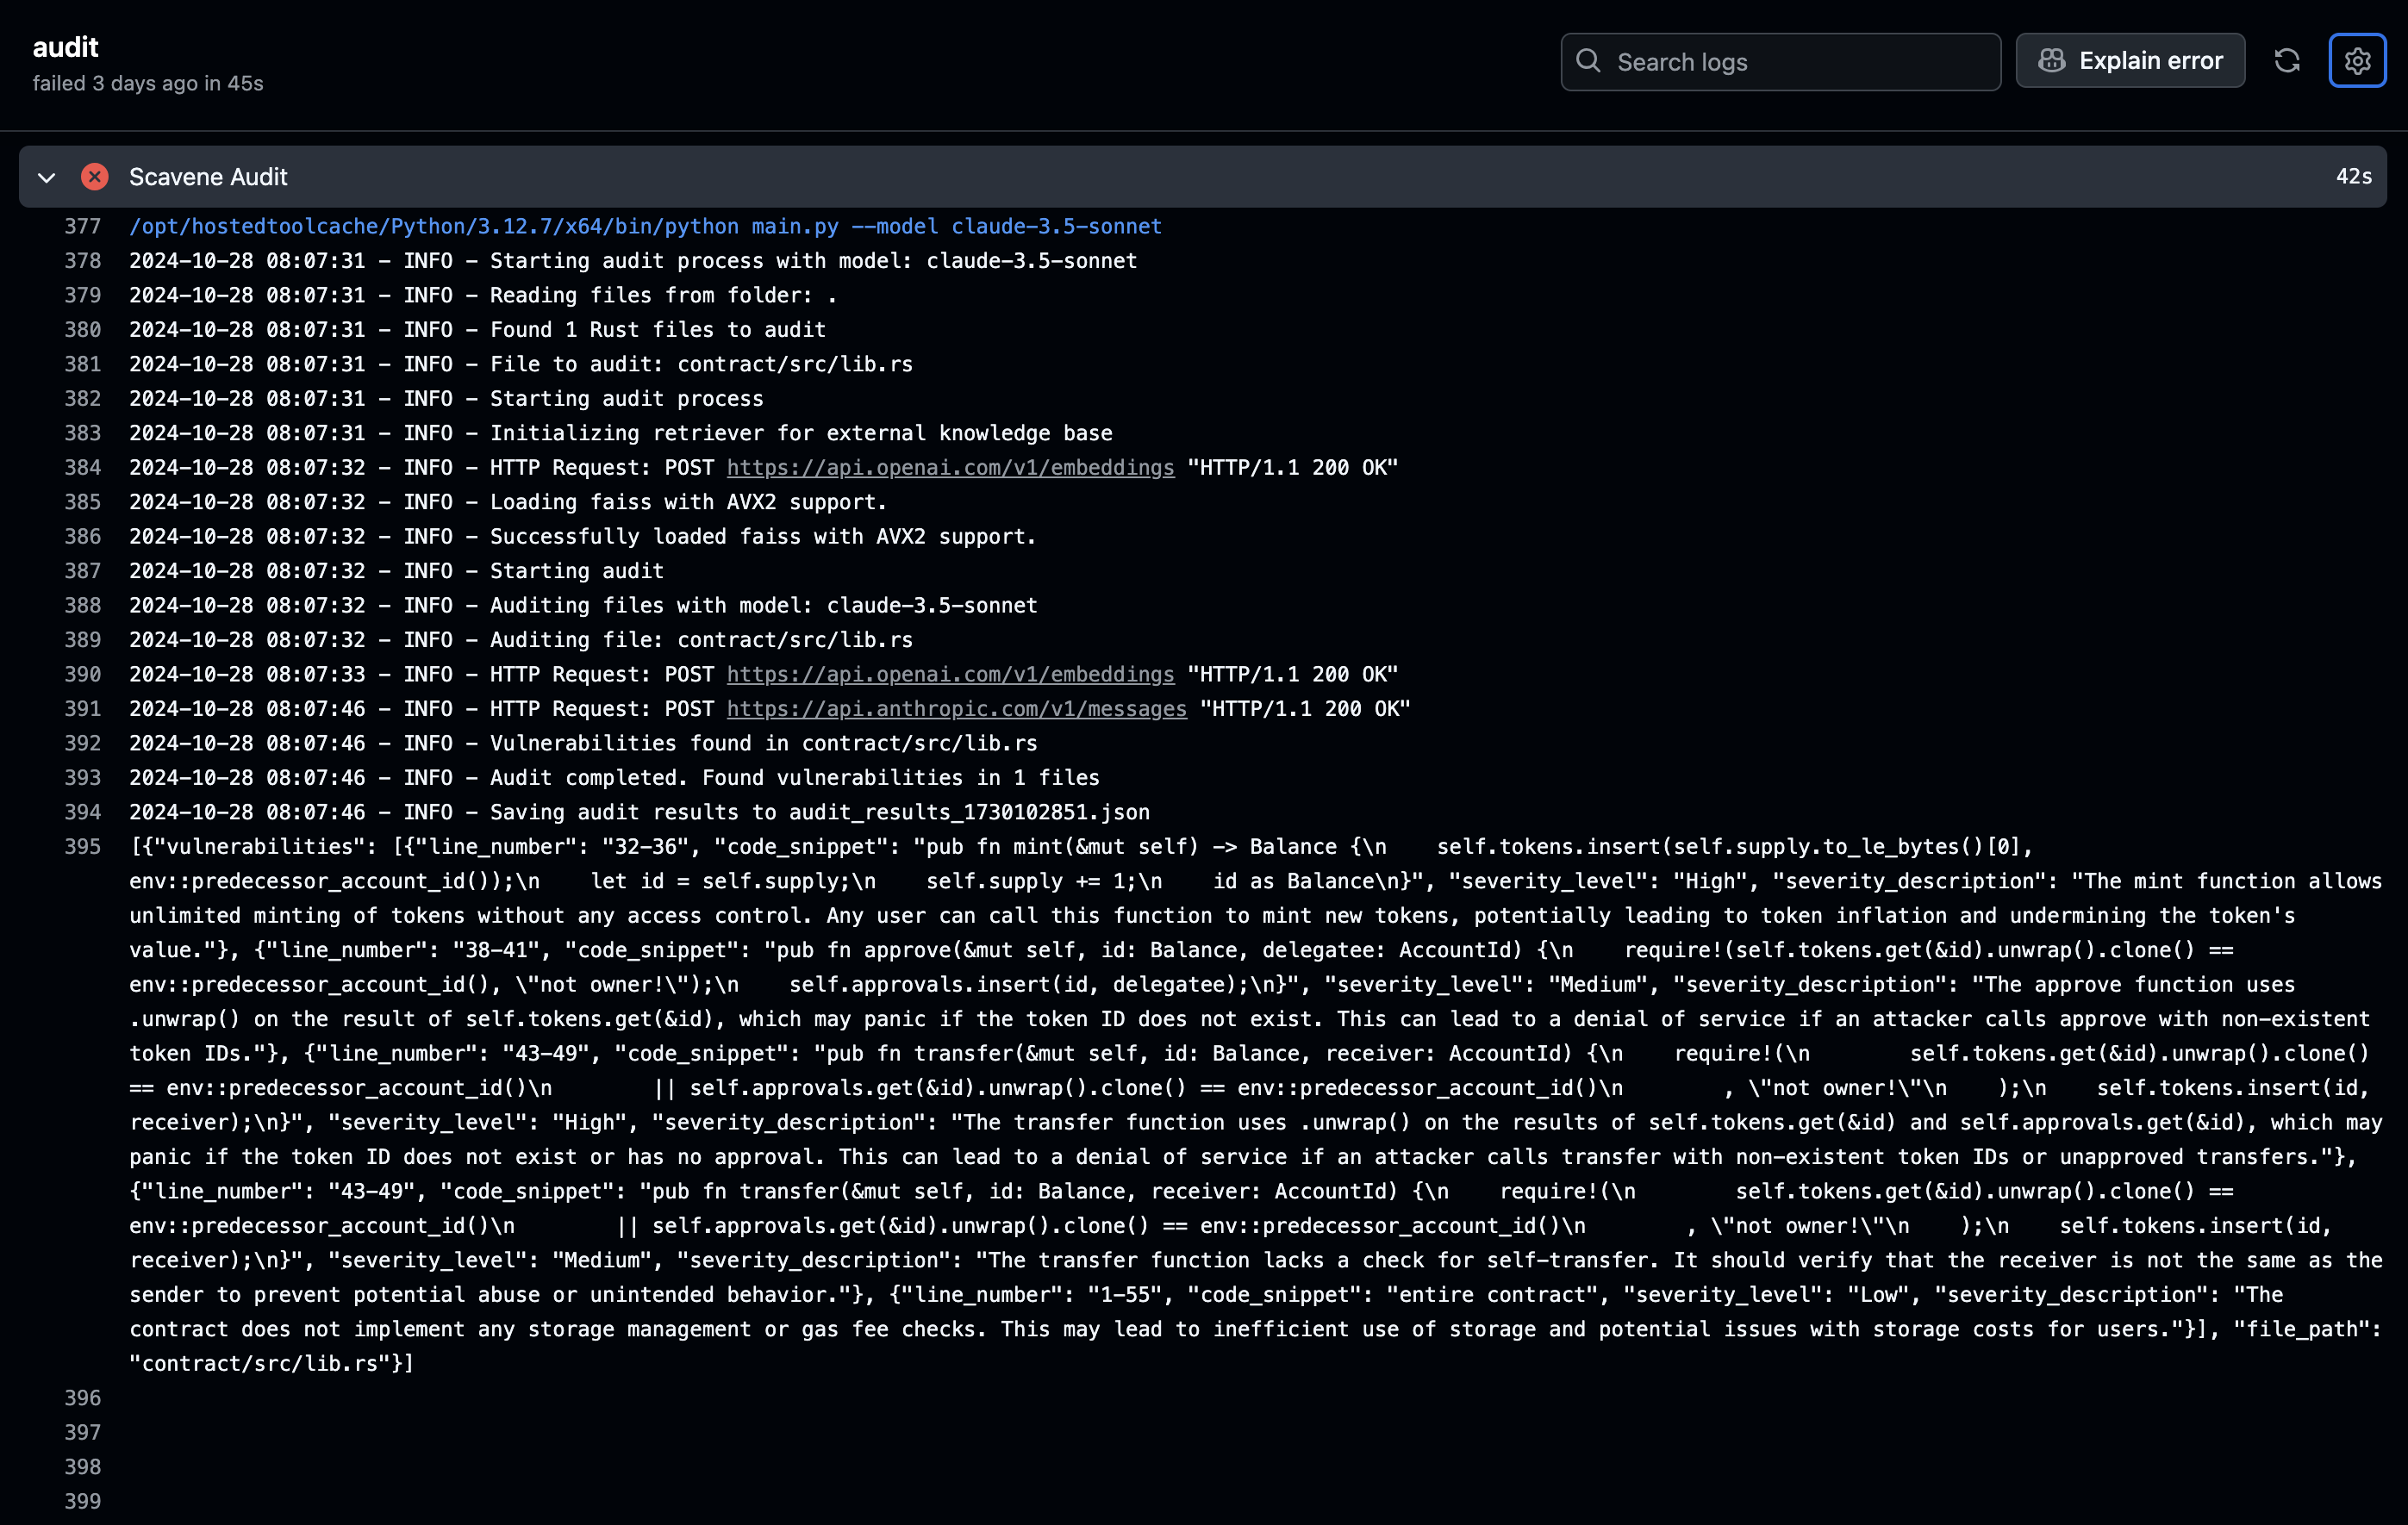This screenshot has height=1525, width=2408.
Task: Click line number 395 anchor
Action: coord(83,847)
